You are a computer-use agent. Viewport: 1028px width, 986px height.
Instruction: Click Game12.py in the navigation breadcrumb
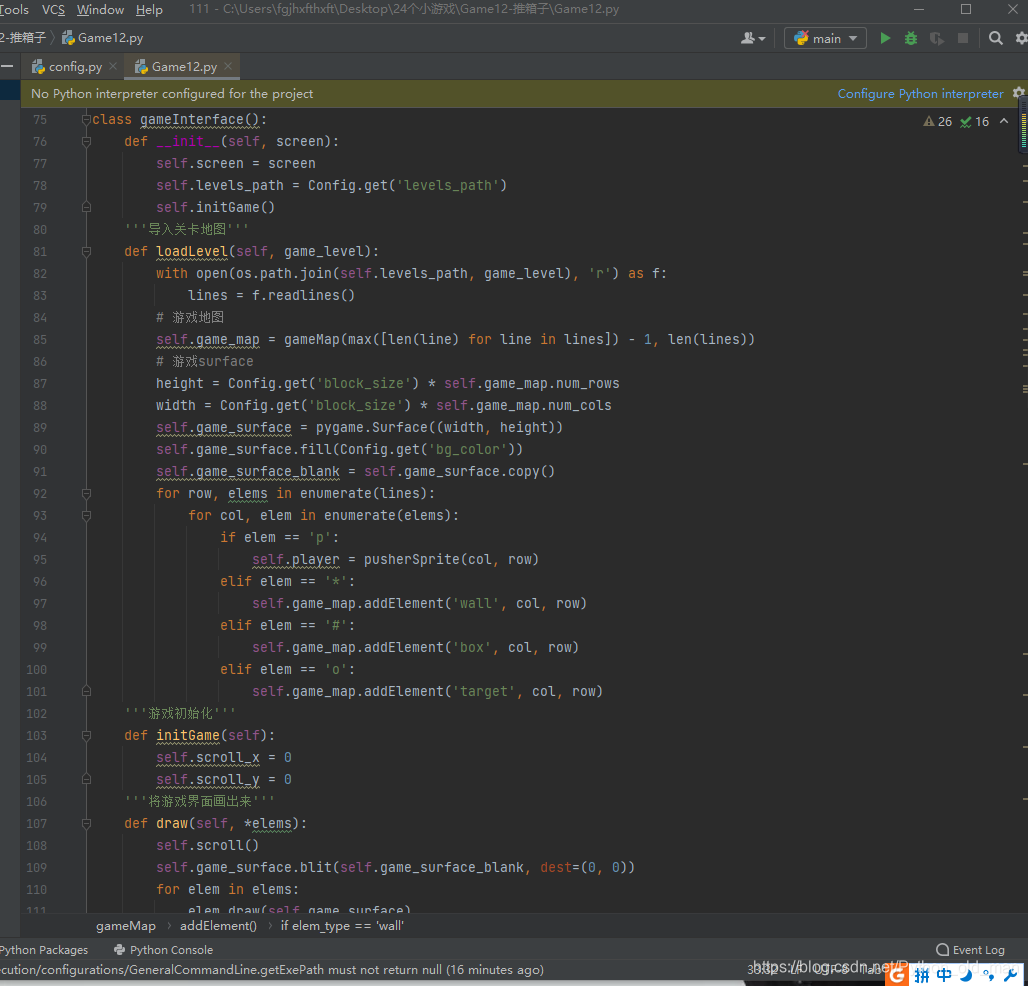pyautogui.click(x=102, y=38)
